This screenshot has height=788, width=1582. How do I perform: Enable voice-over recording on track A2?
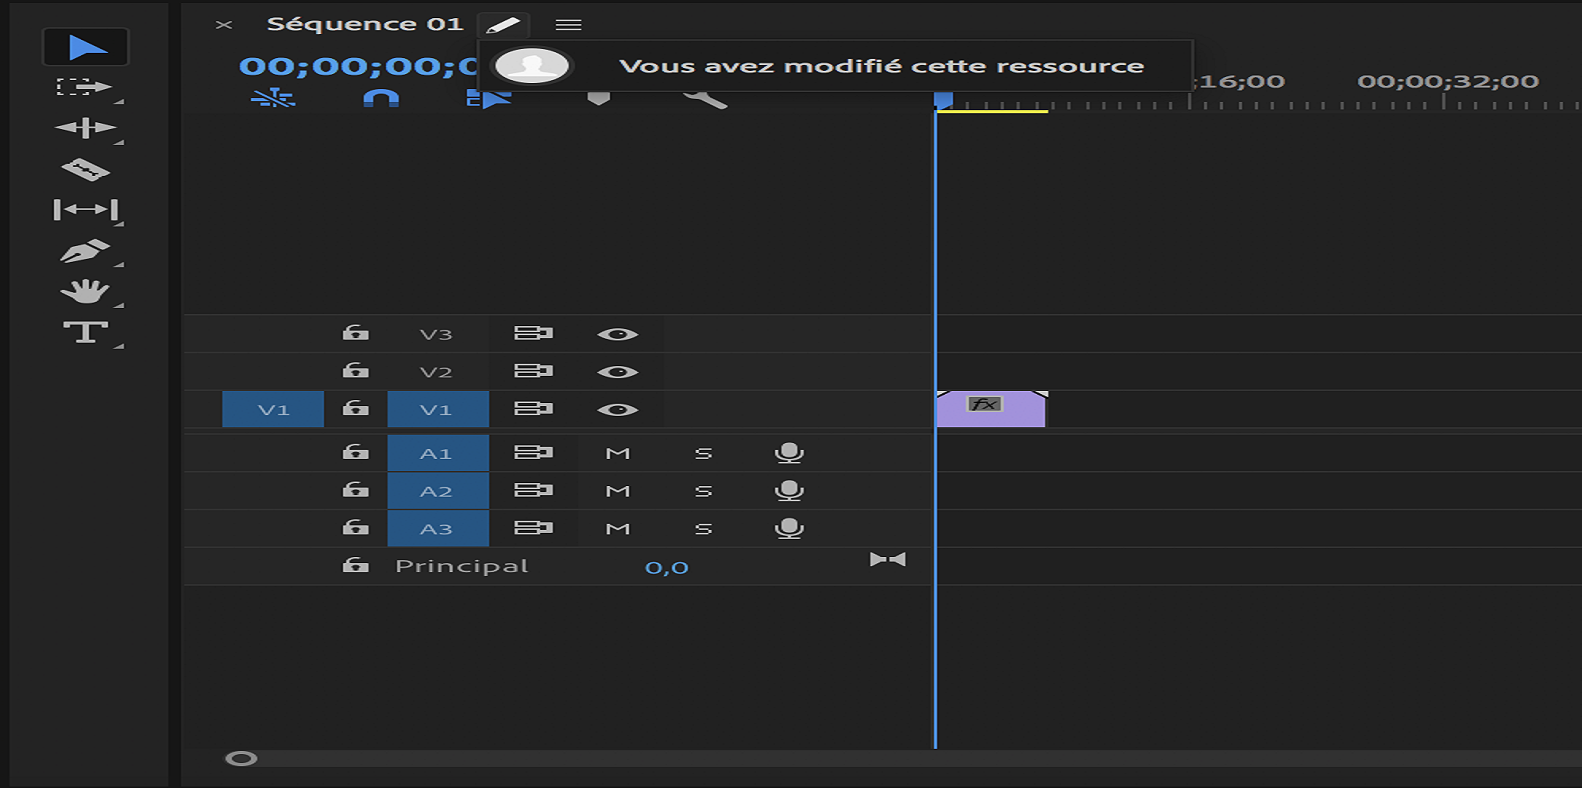[x=789, y=491]
